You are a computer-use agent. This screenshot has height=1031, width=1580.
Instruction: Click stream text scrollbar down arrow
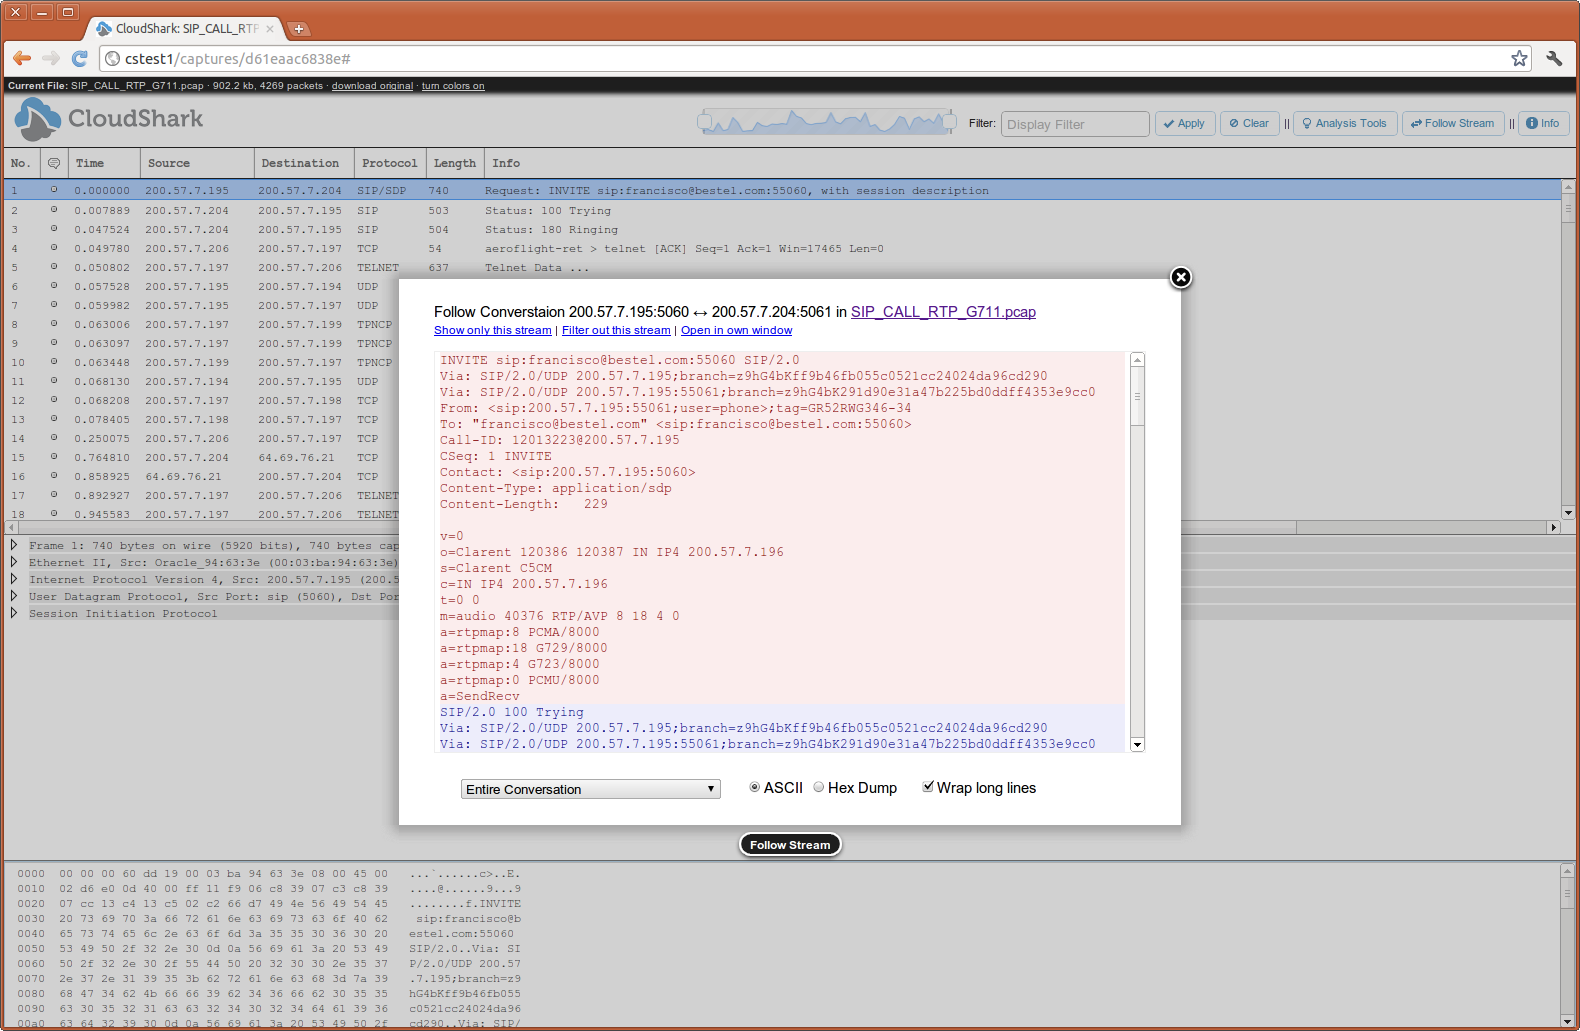(x=1137, y=744)
